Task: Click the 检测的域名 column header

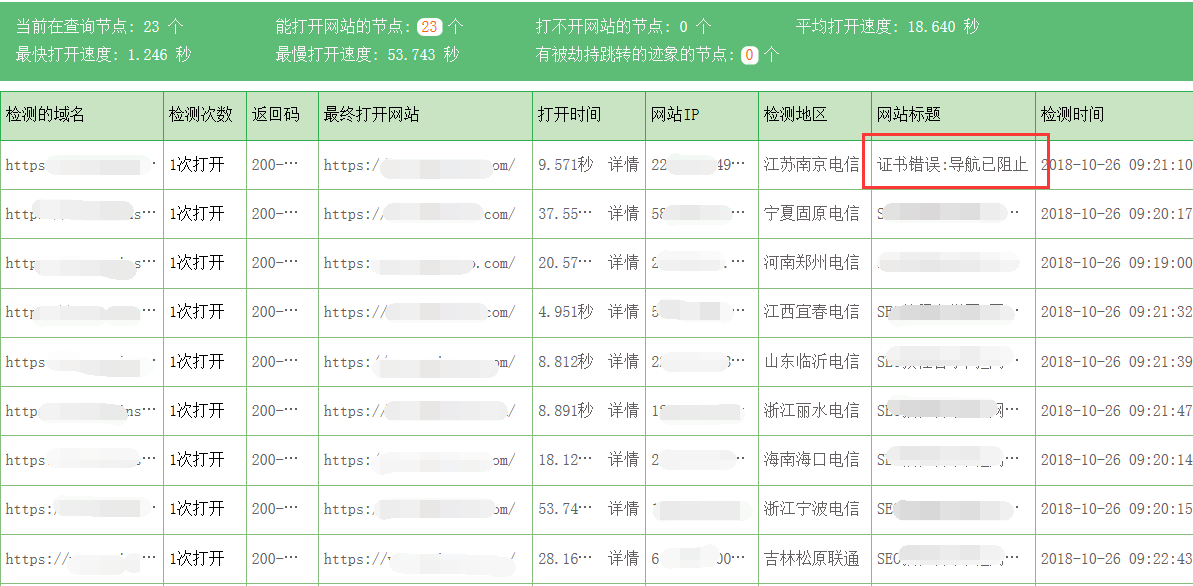Action: point(46,115)
